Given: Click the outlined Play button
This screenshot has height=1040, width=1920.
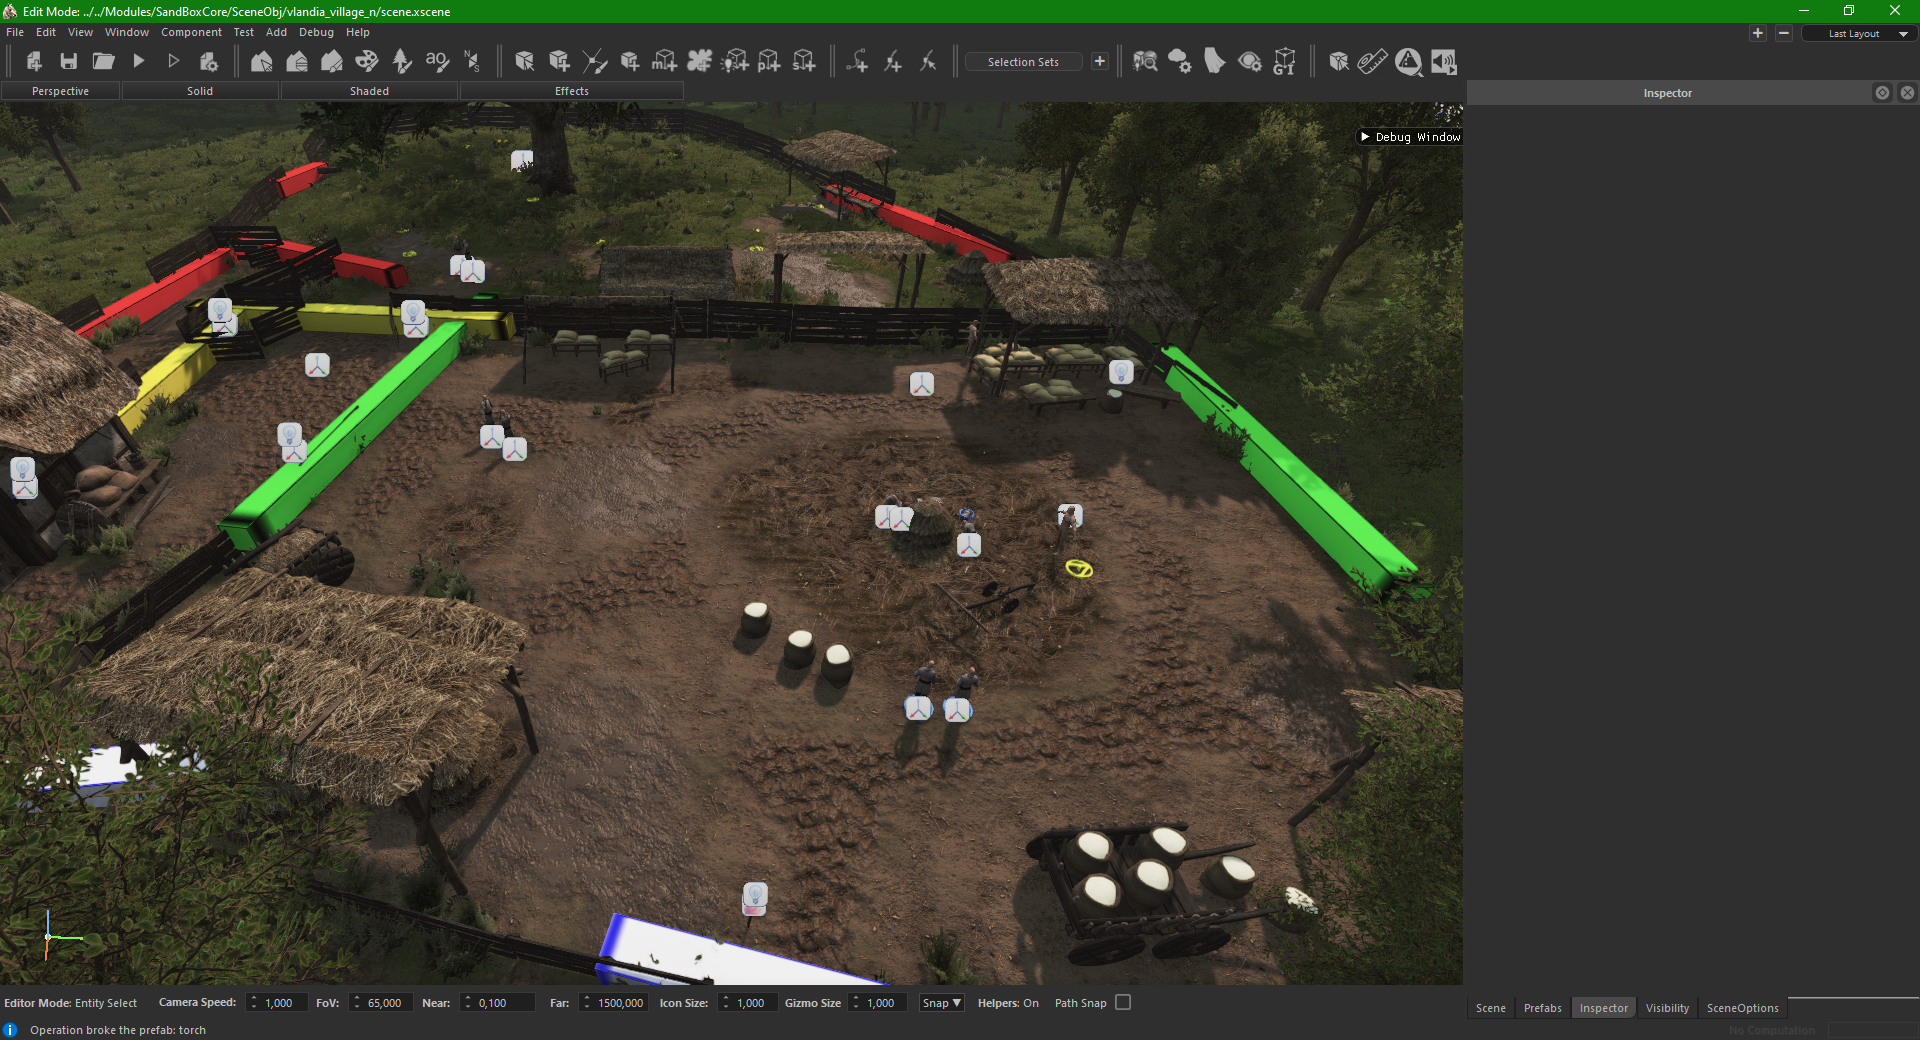Looking at the screenshot, I should pyautogui.click(x=173, y=62).
